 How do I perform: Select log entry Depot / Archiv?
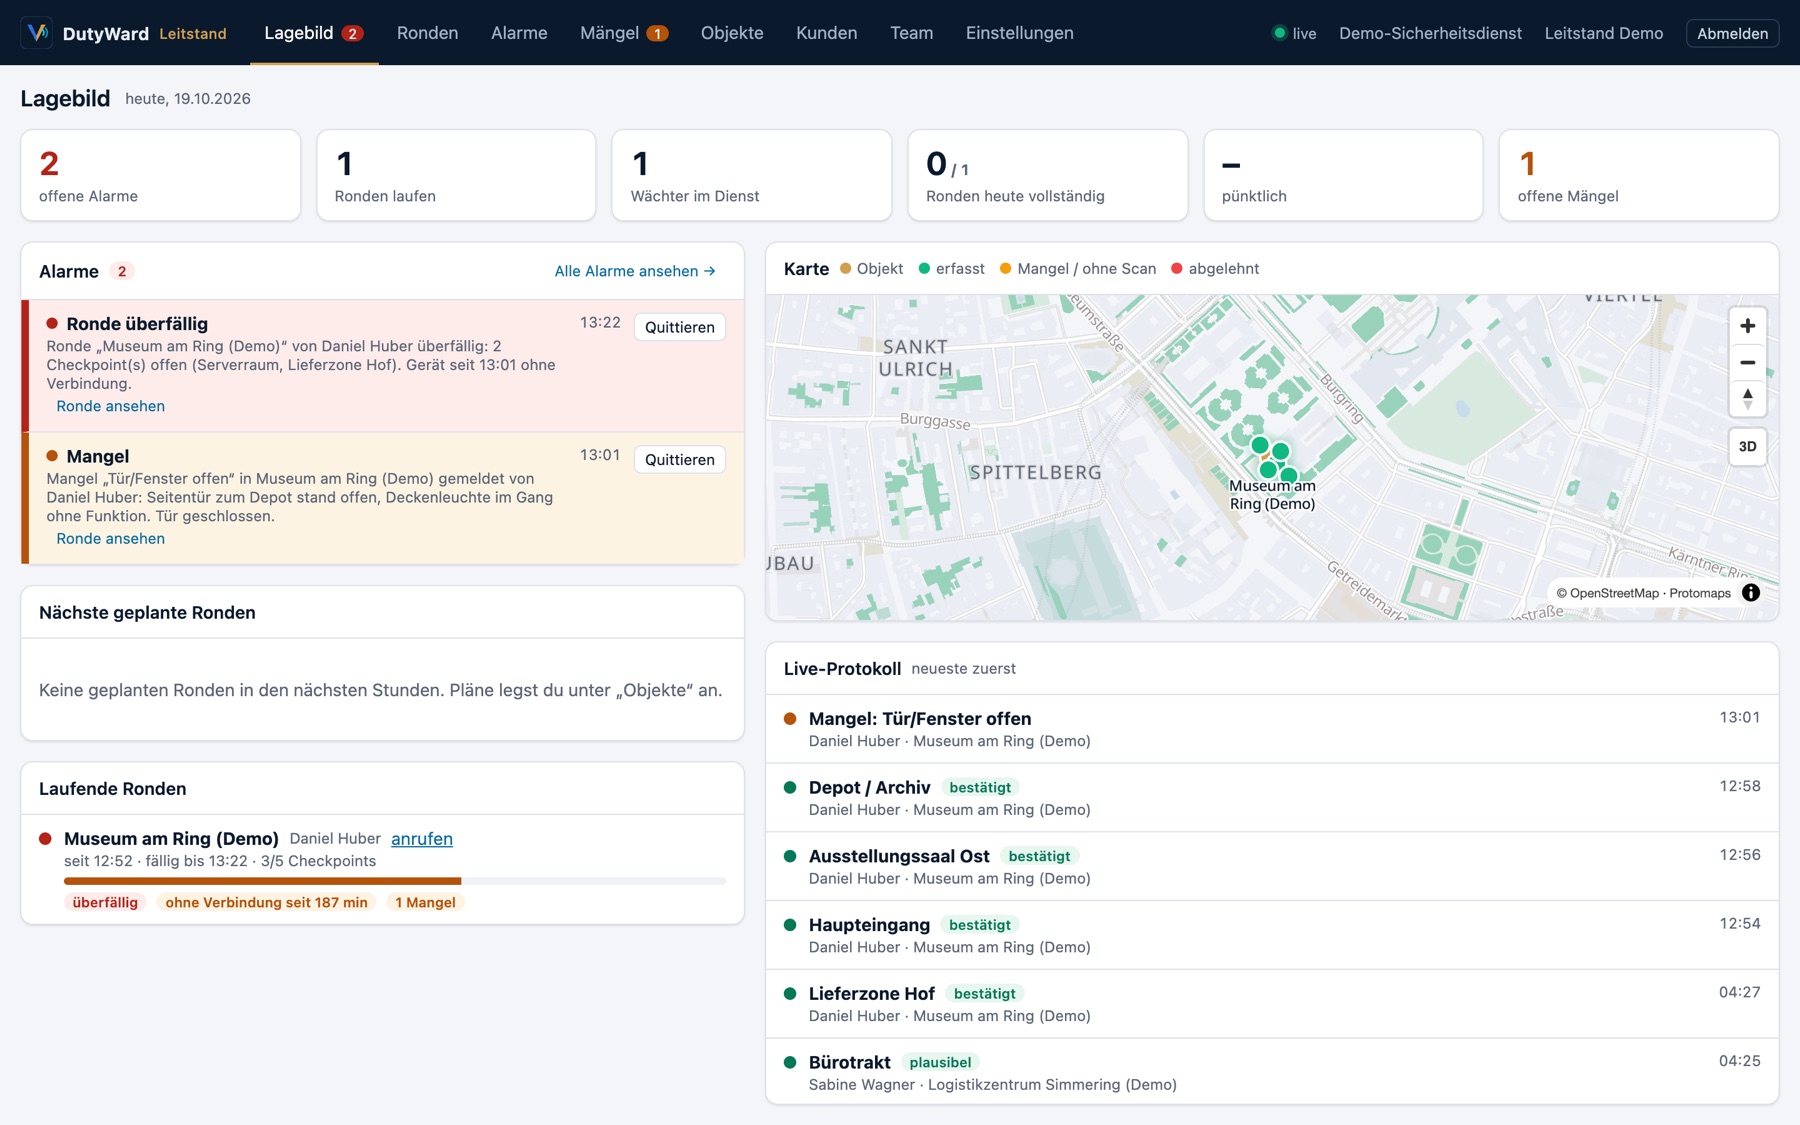click(x=1272, y=798)
